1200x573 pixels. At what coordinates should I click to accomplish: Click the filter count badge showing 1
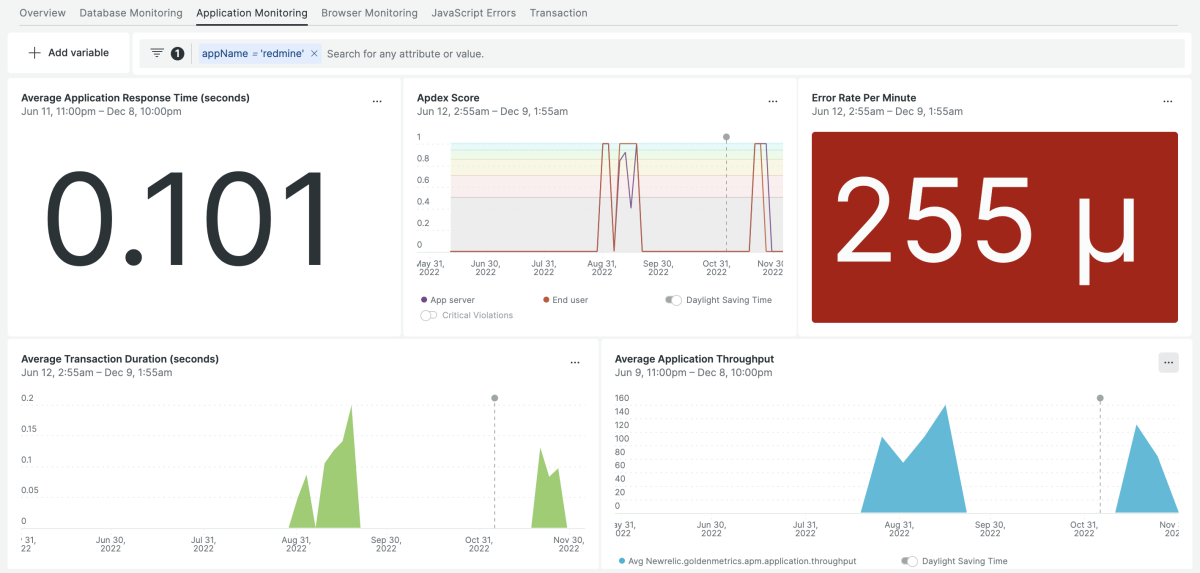coord(178,54)
